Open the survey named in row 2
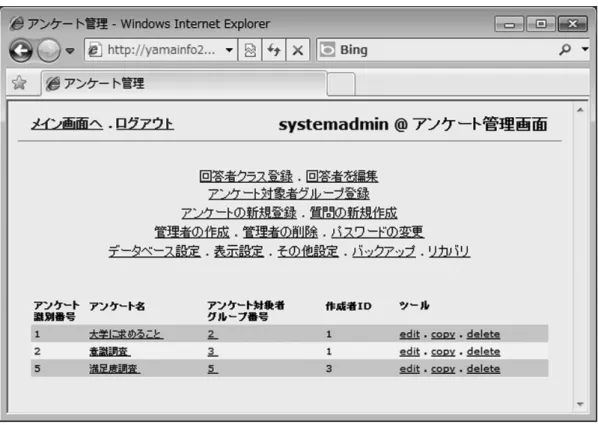This screenshot has width=598, height=425. pos(110,351)
